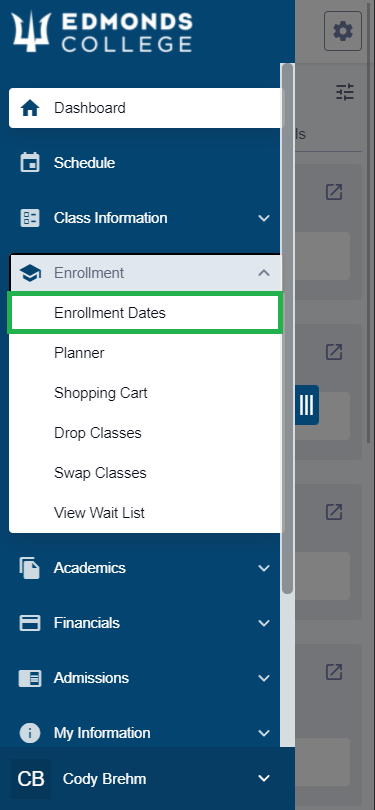Click the sidebar vertical scrollbar
The image size is (375, 810).
point(288,329)
